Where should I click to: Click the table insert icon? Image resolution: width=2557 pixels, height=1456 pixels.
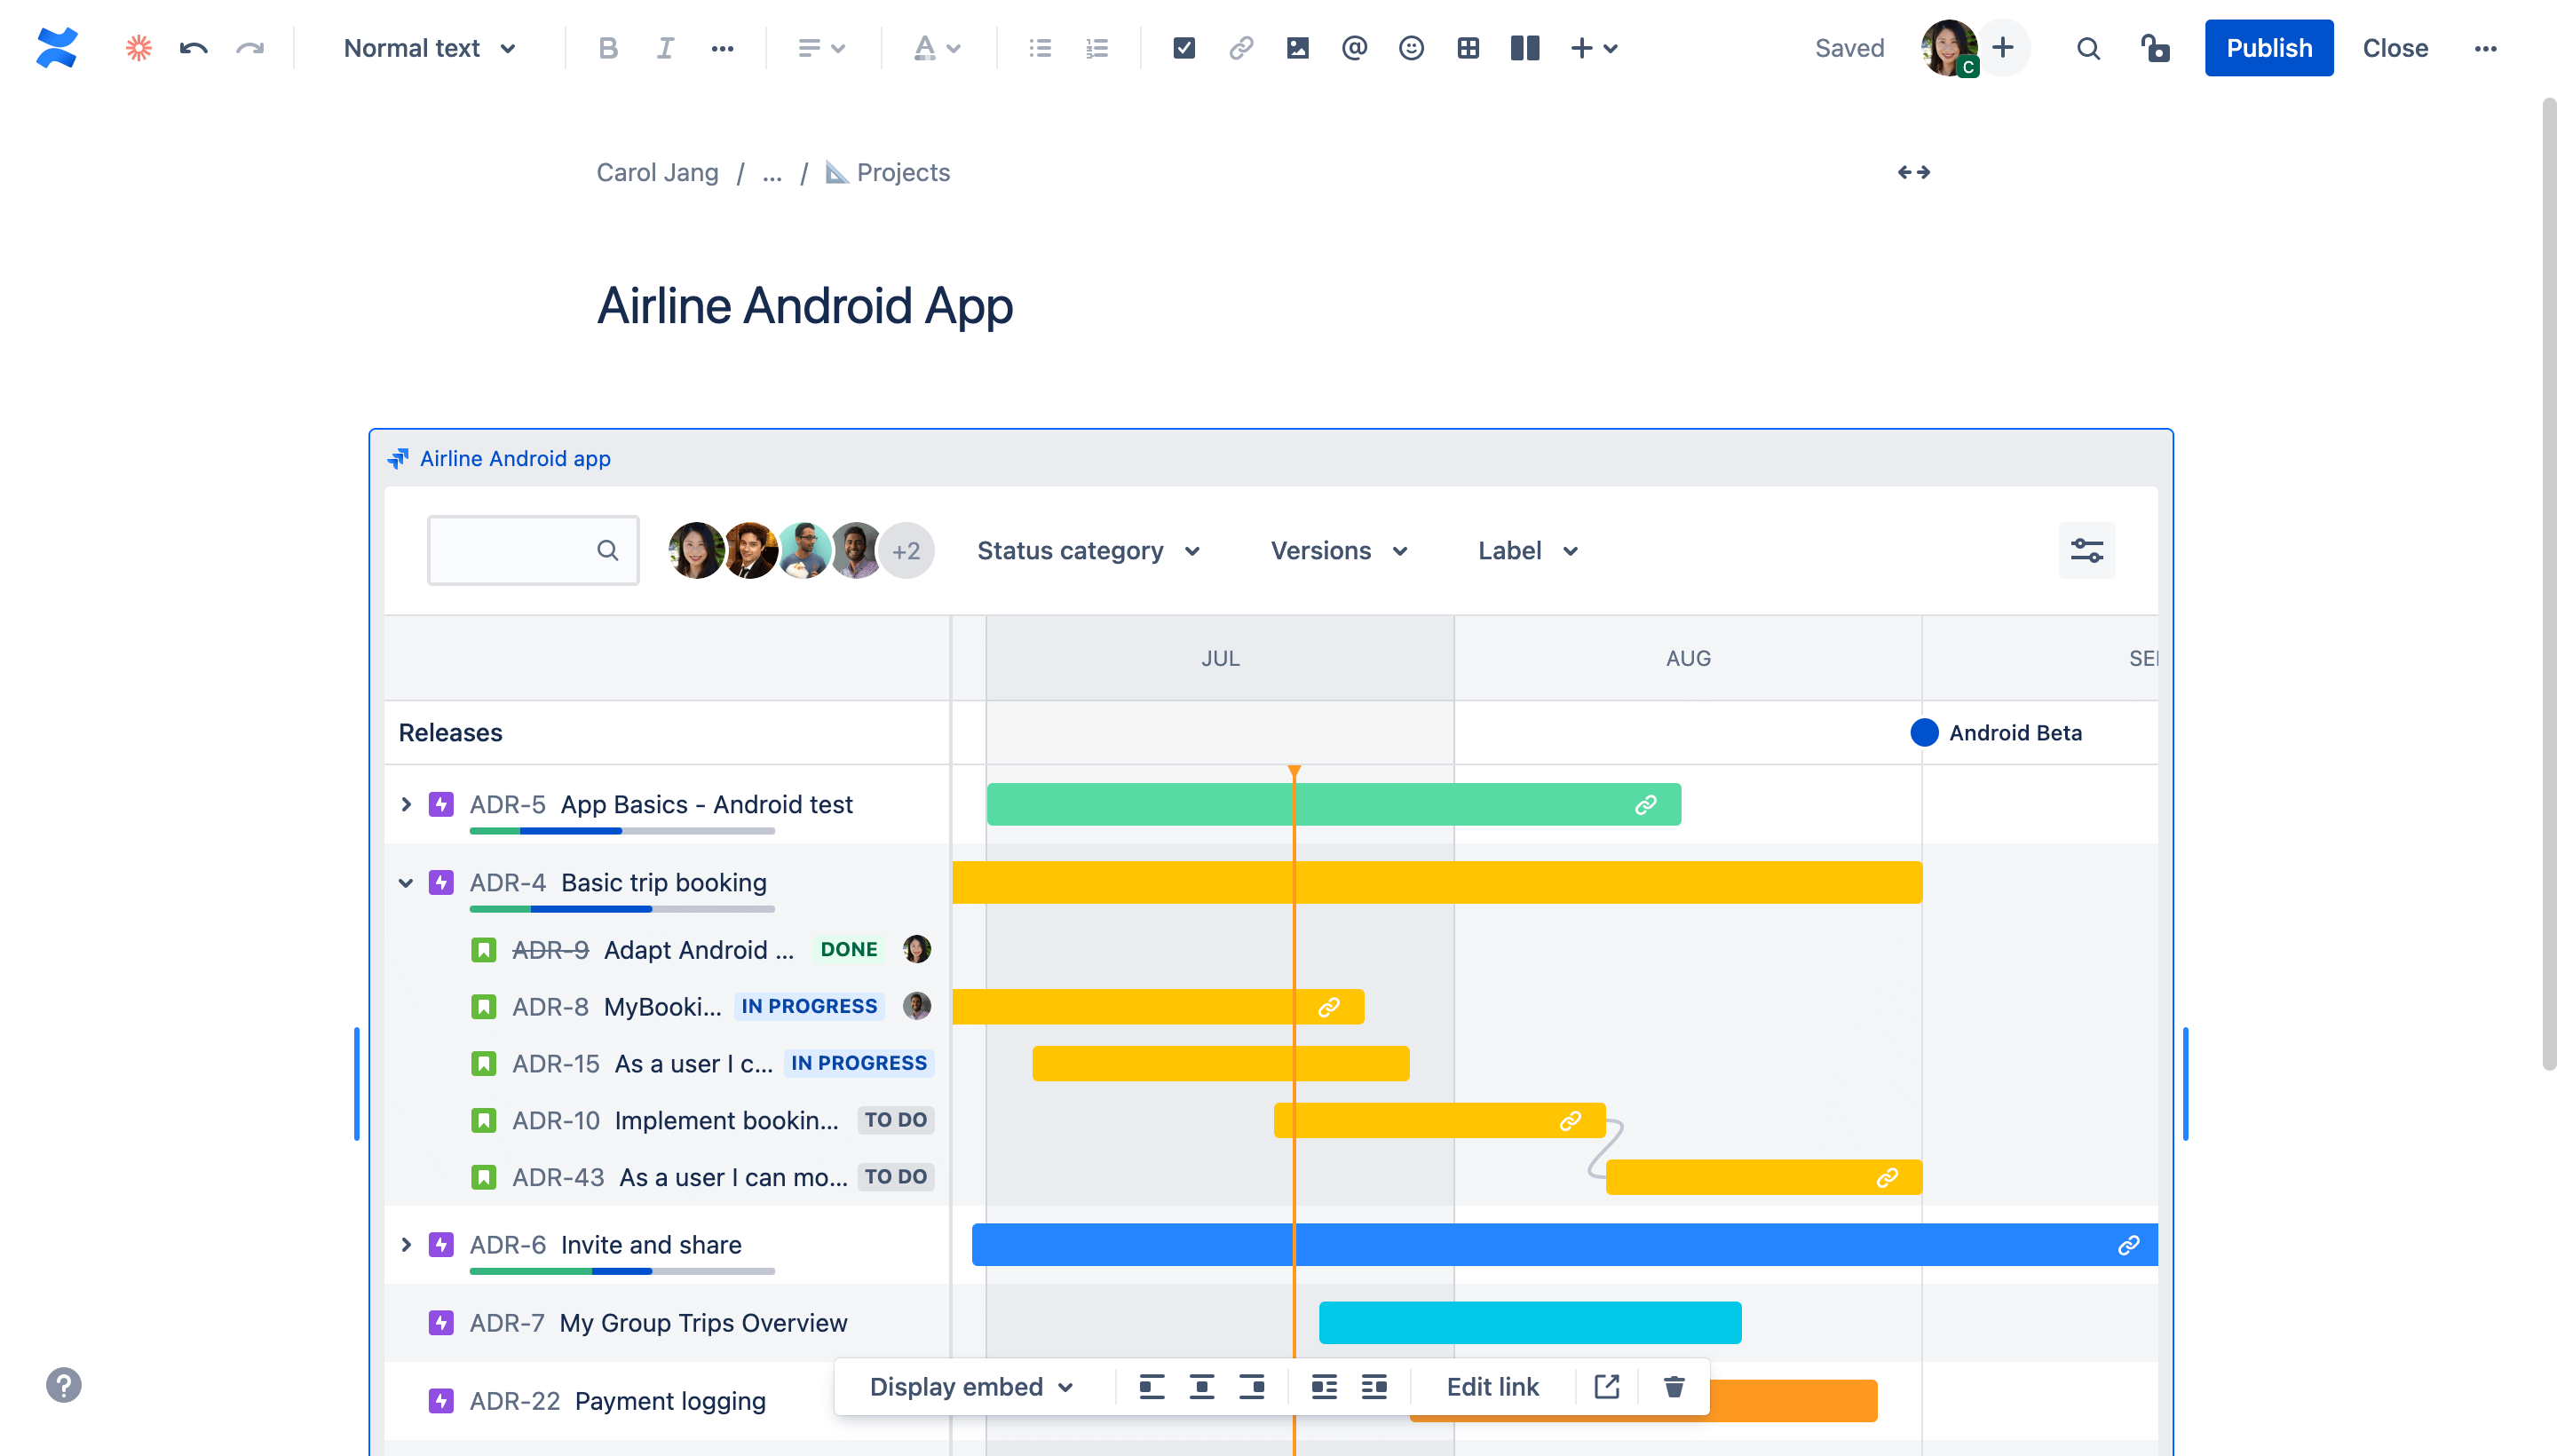(1468, 47)
